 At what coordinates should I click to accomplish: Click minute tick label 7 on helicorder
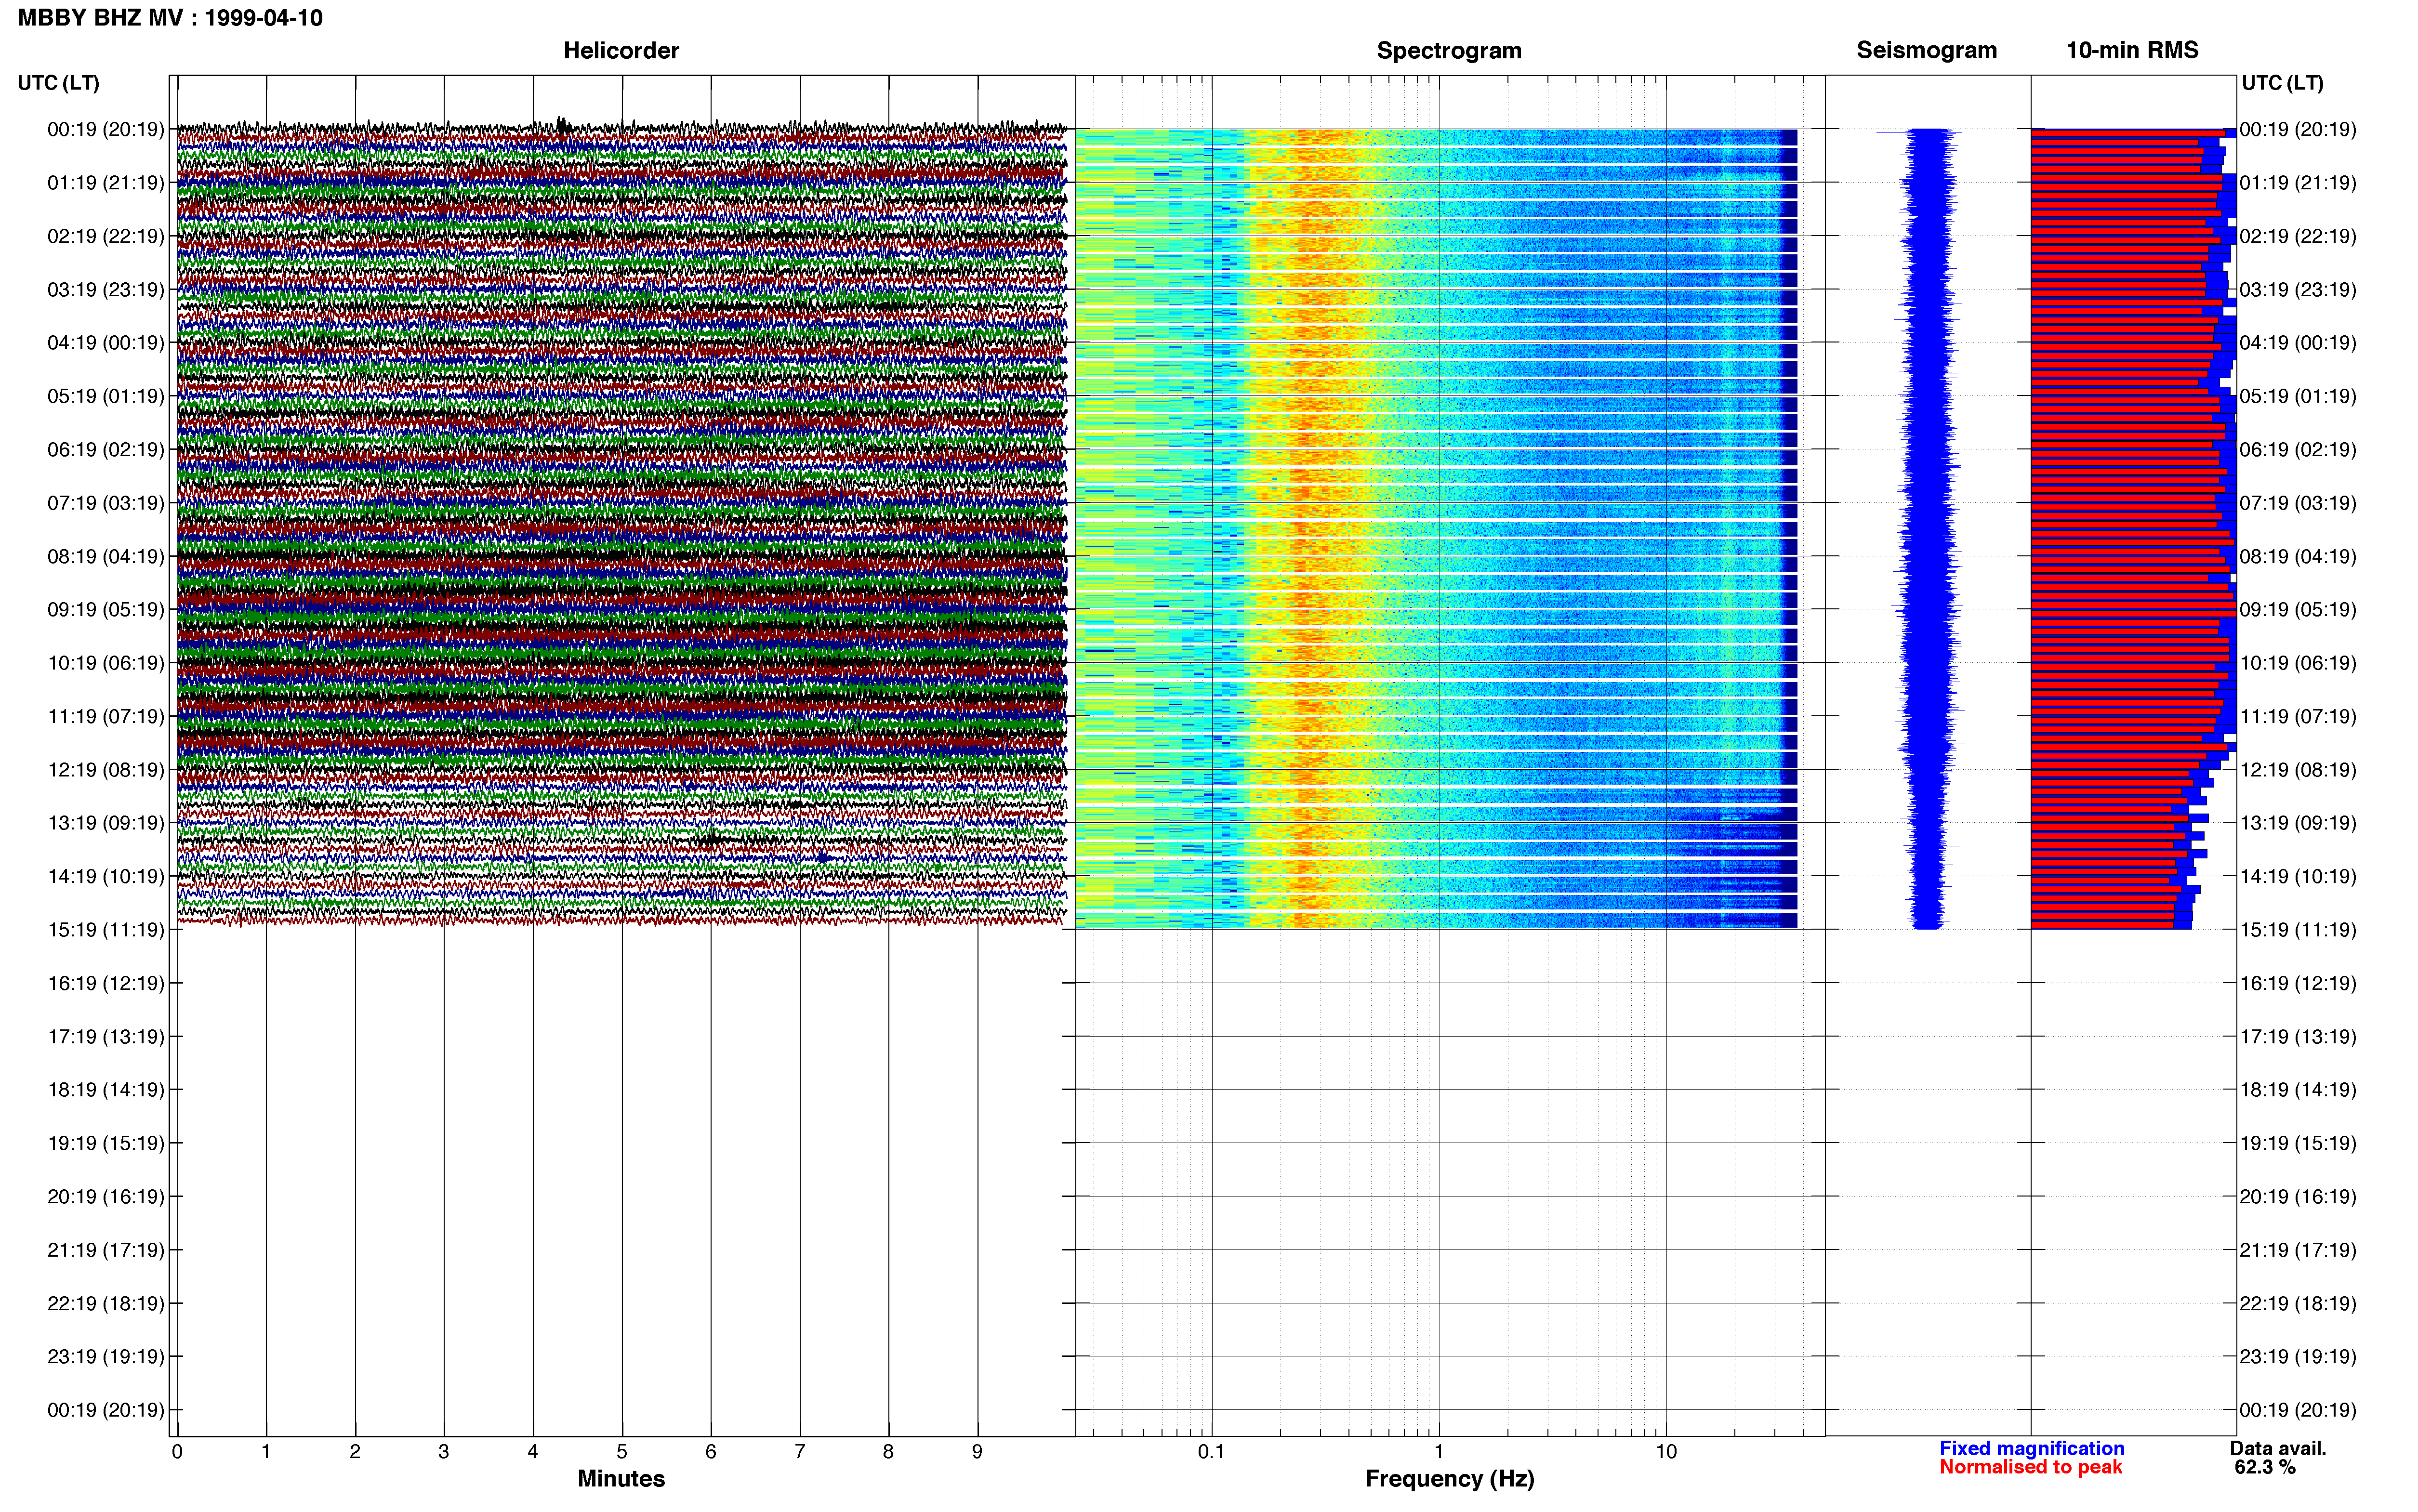tap(800, 1451)
